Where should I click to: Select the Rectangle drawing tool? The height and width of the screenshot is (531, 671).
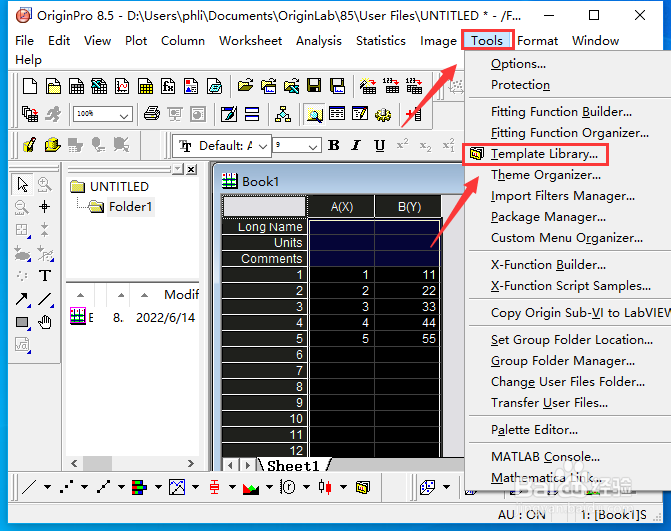pyautogui.click(x=22, y=322)
